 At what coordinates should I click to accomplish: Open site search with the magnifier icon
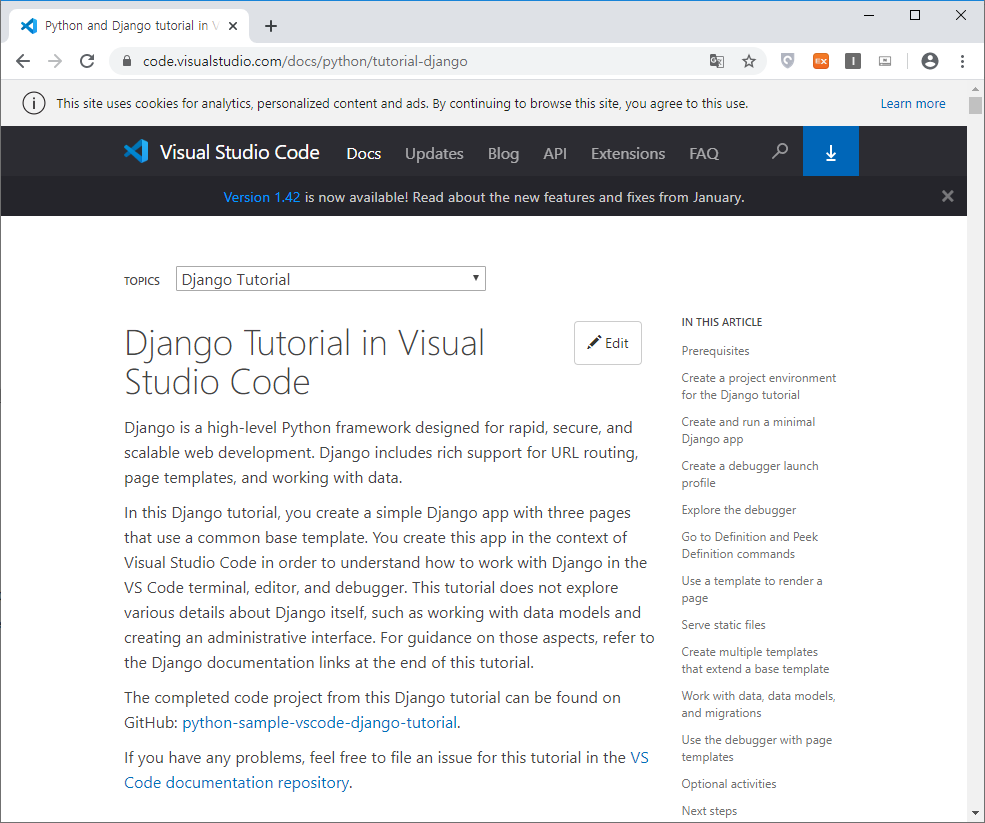[x=780, y=151]
